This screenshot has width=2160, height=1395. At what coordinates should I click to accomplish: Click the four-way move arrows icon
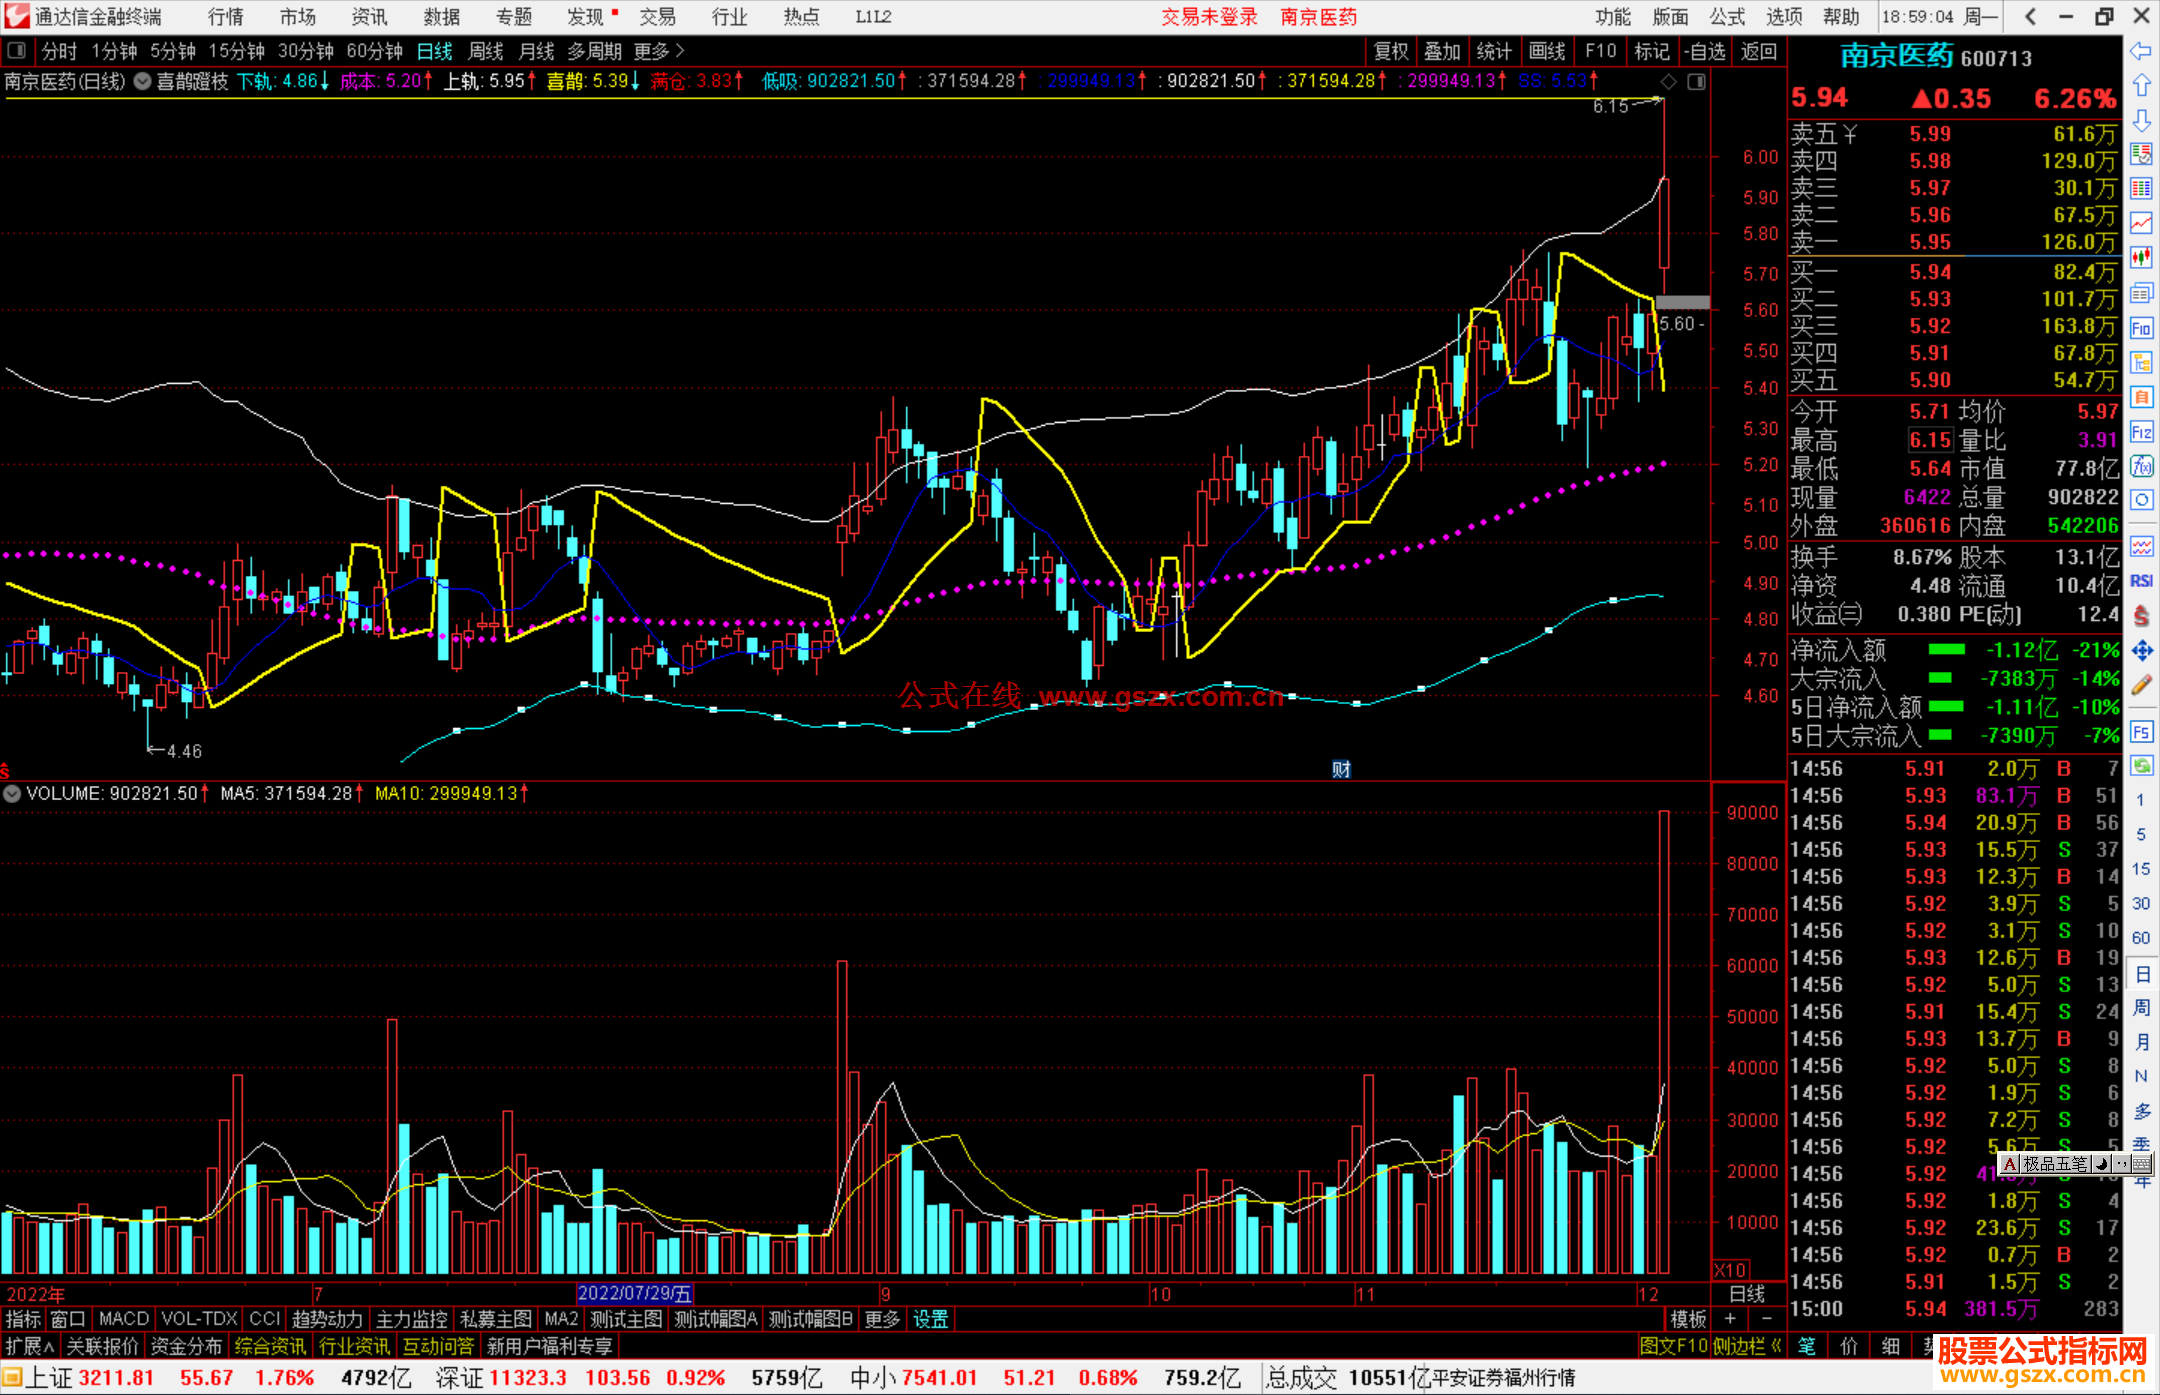[2141, 651]
